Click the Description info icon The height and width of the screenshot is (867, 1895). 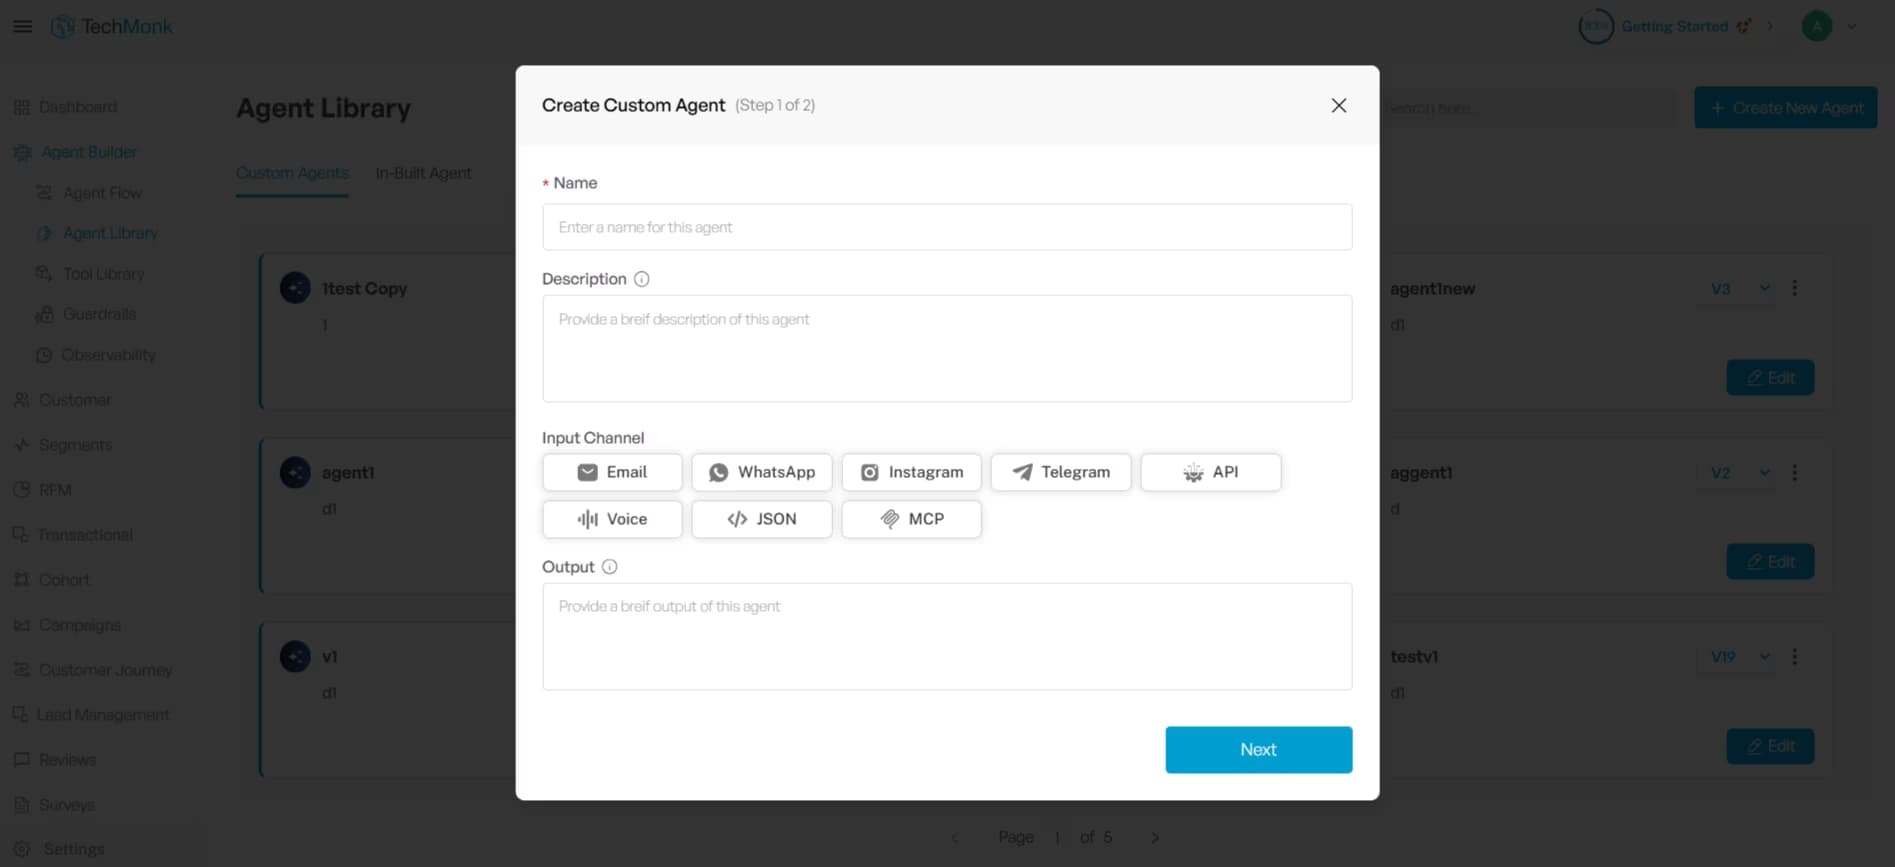pos(642,279)
